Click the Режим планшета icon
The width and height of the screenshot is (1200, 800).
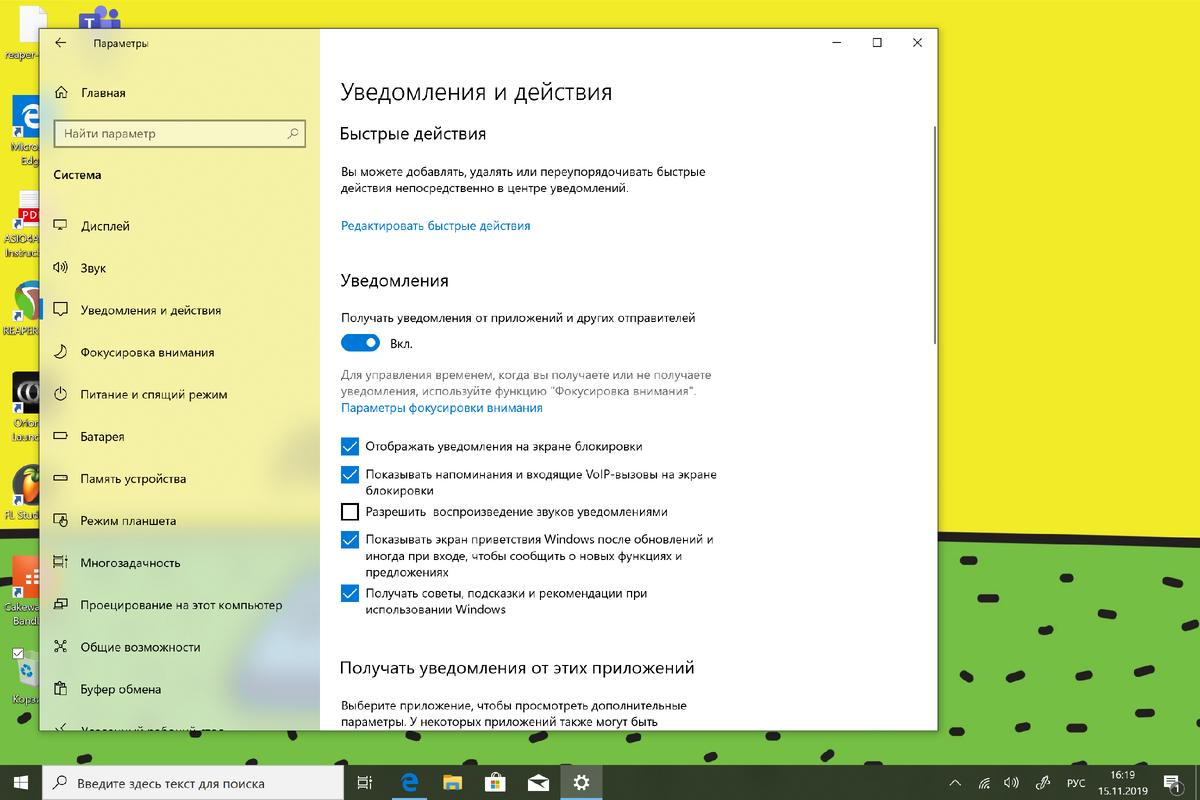60,521
